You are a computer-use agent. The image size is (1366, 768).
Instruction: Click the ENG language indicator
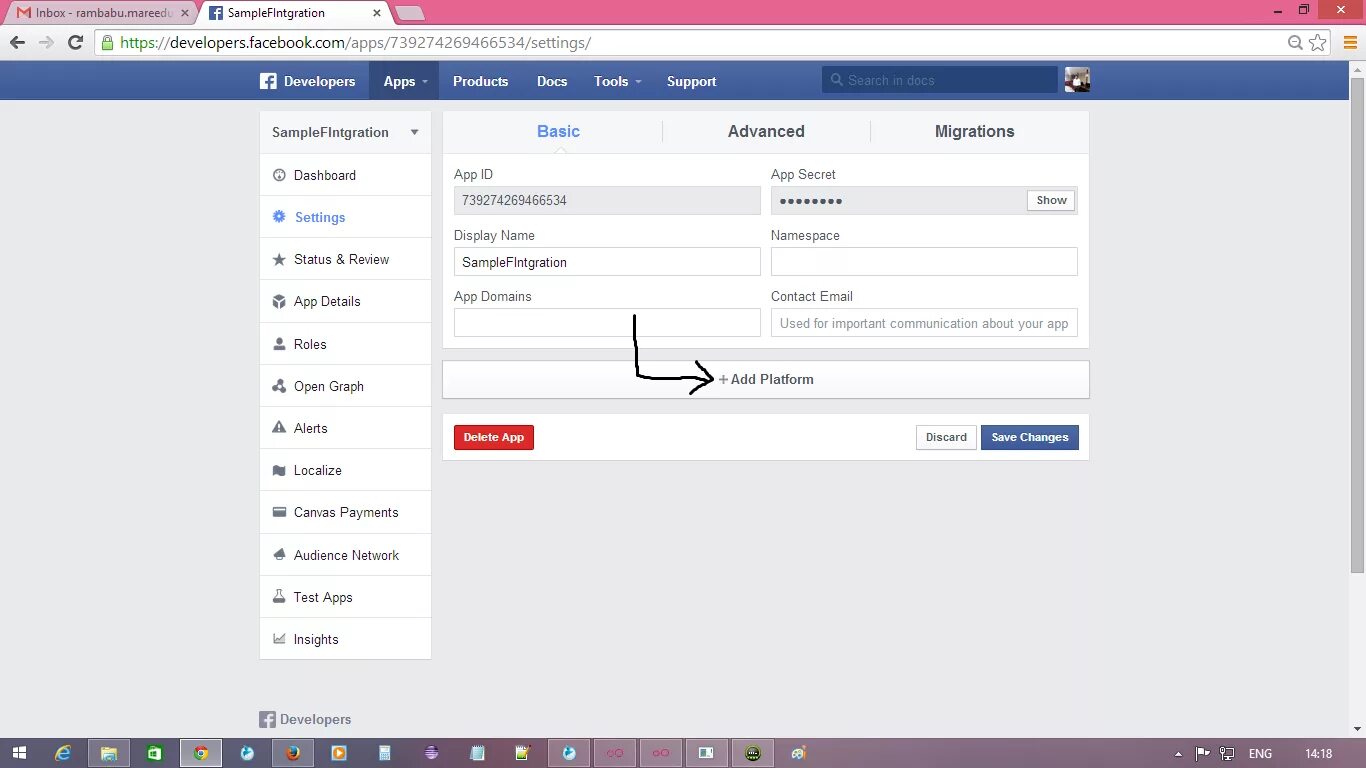click(1260, 753)
